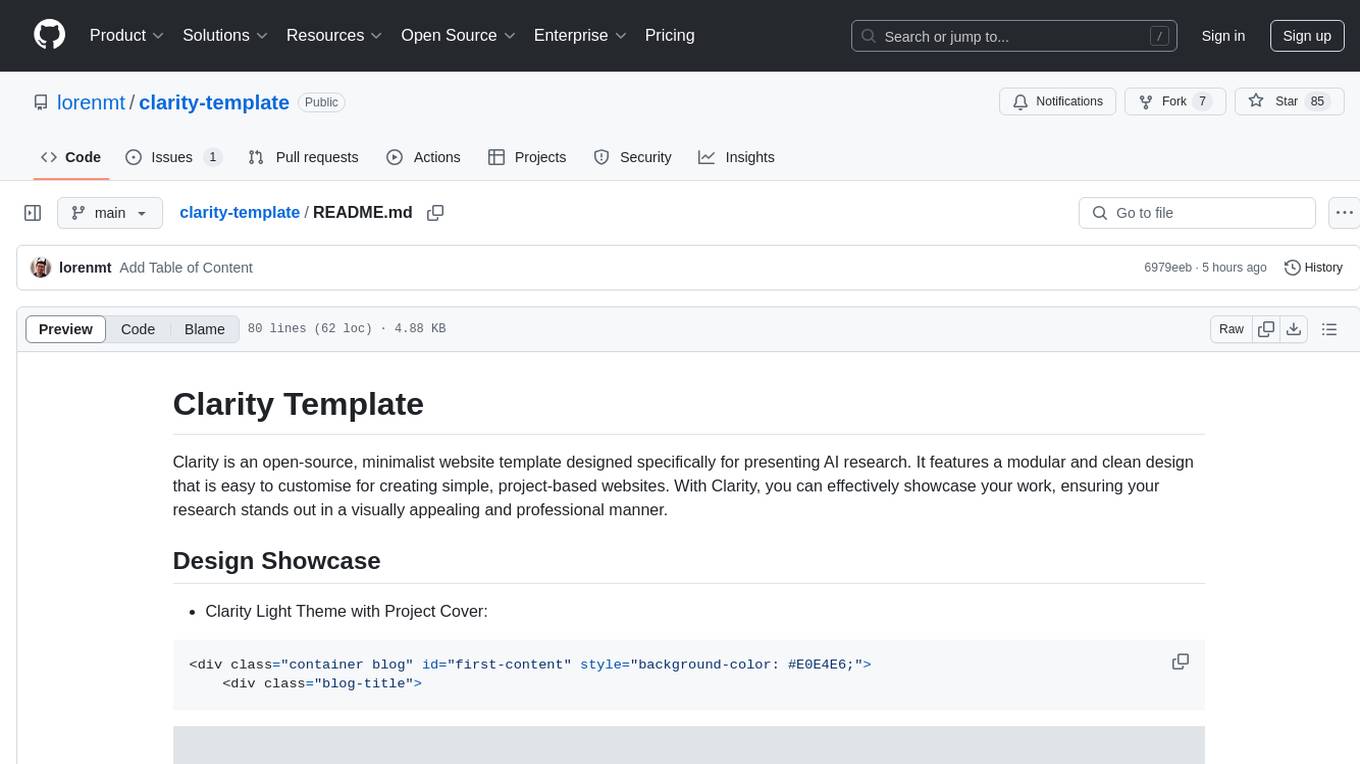Open the Projects tab

tap(527, 157)
